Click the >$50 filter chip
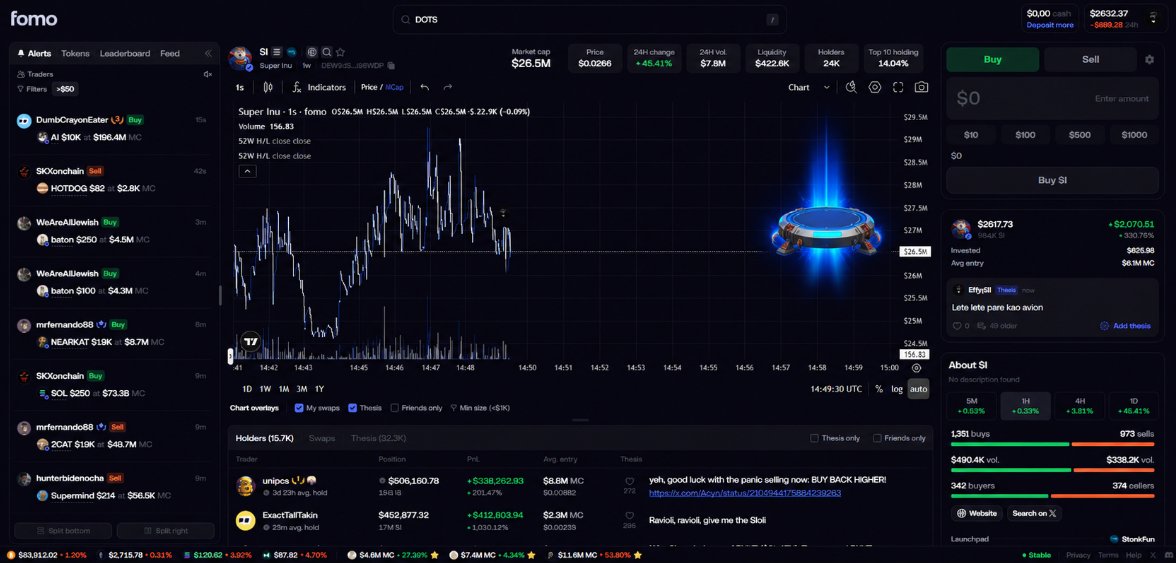 coord(65,88)
